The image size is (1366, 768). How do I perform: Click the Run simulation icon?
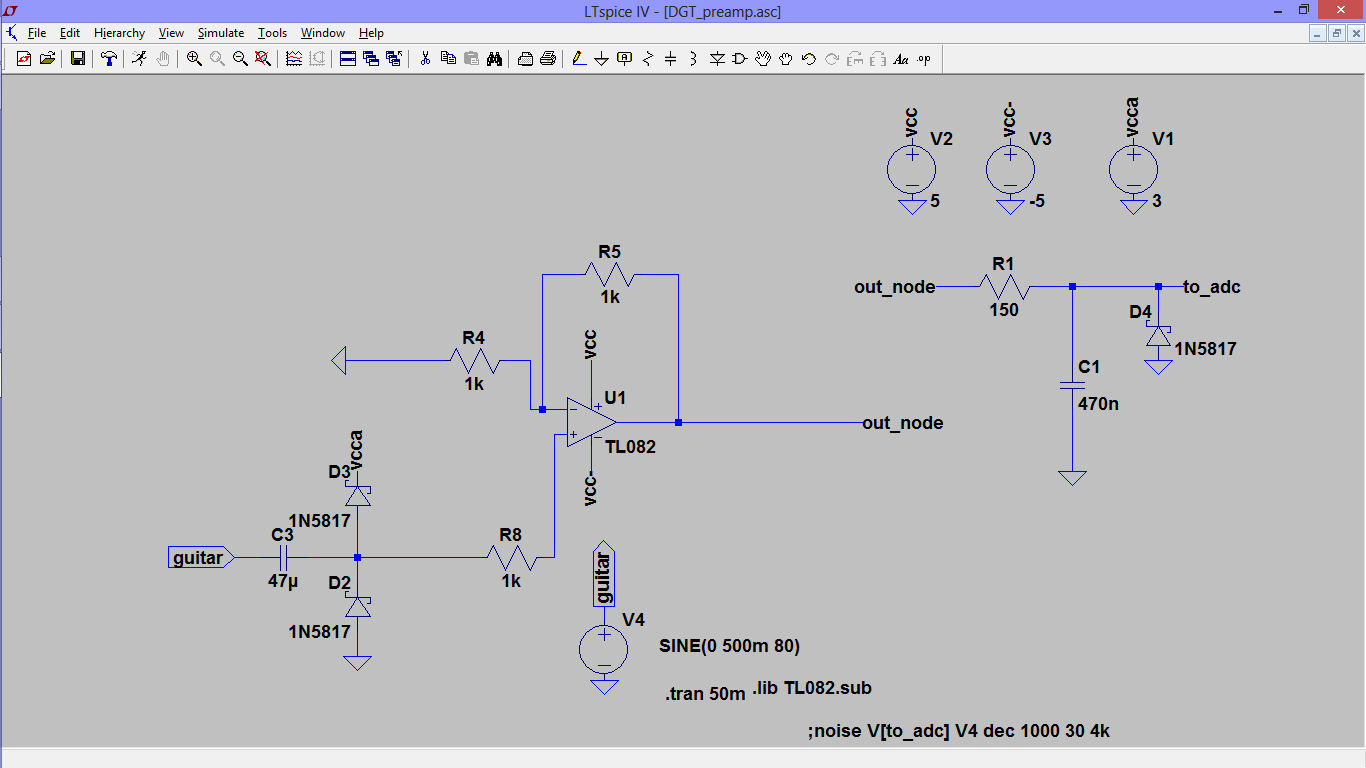tap(139, 59)
